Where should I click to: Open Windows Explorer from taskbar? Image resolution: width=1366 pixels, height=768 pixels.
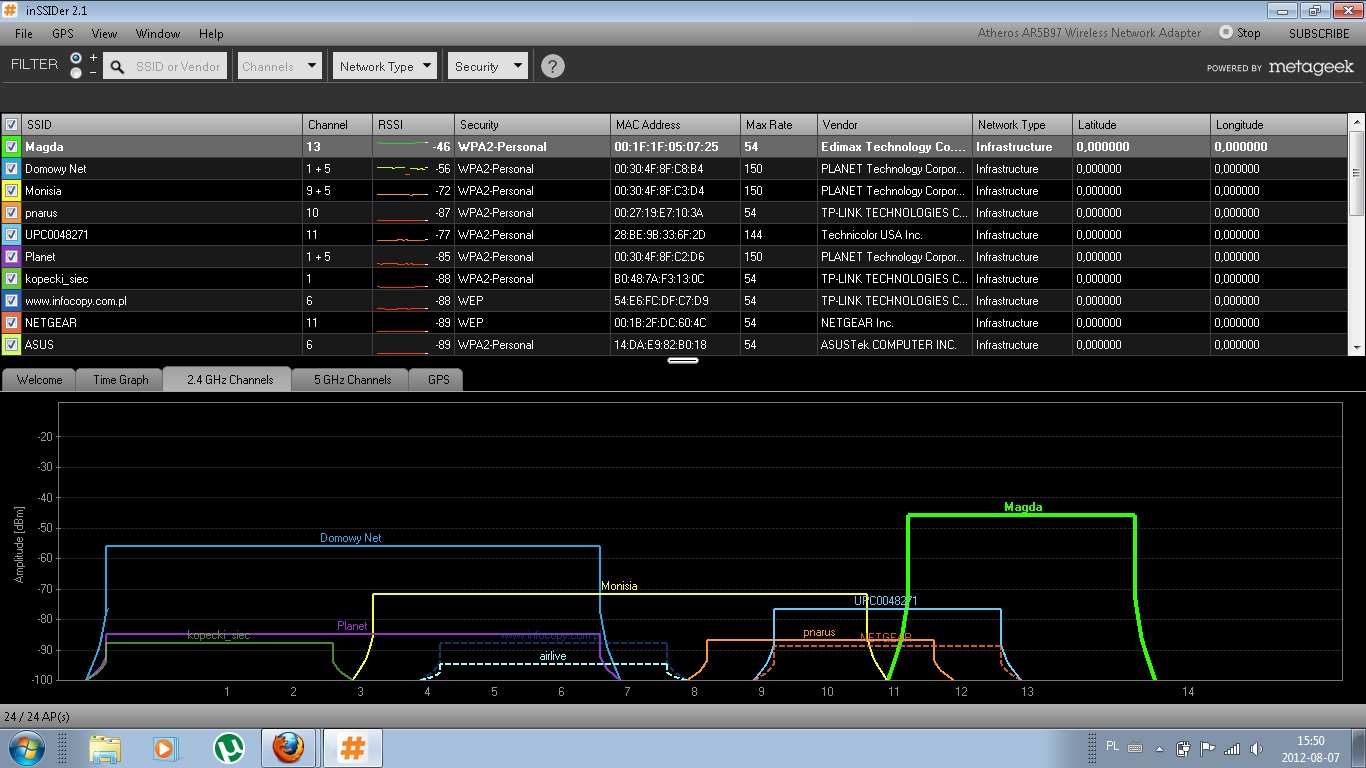coord(105,747)
